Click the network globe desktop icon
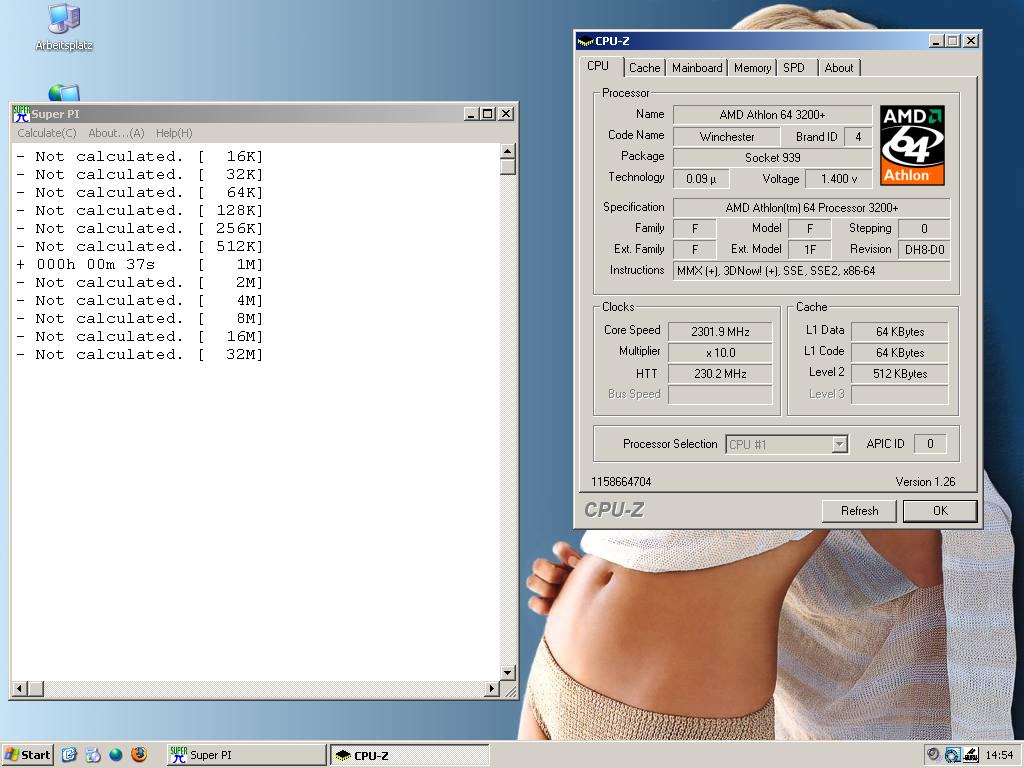The width and height of the screenshot is (1024, 768). [x=64, y=93]
